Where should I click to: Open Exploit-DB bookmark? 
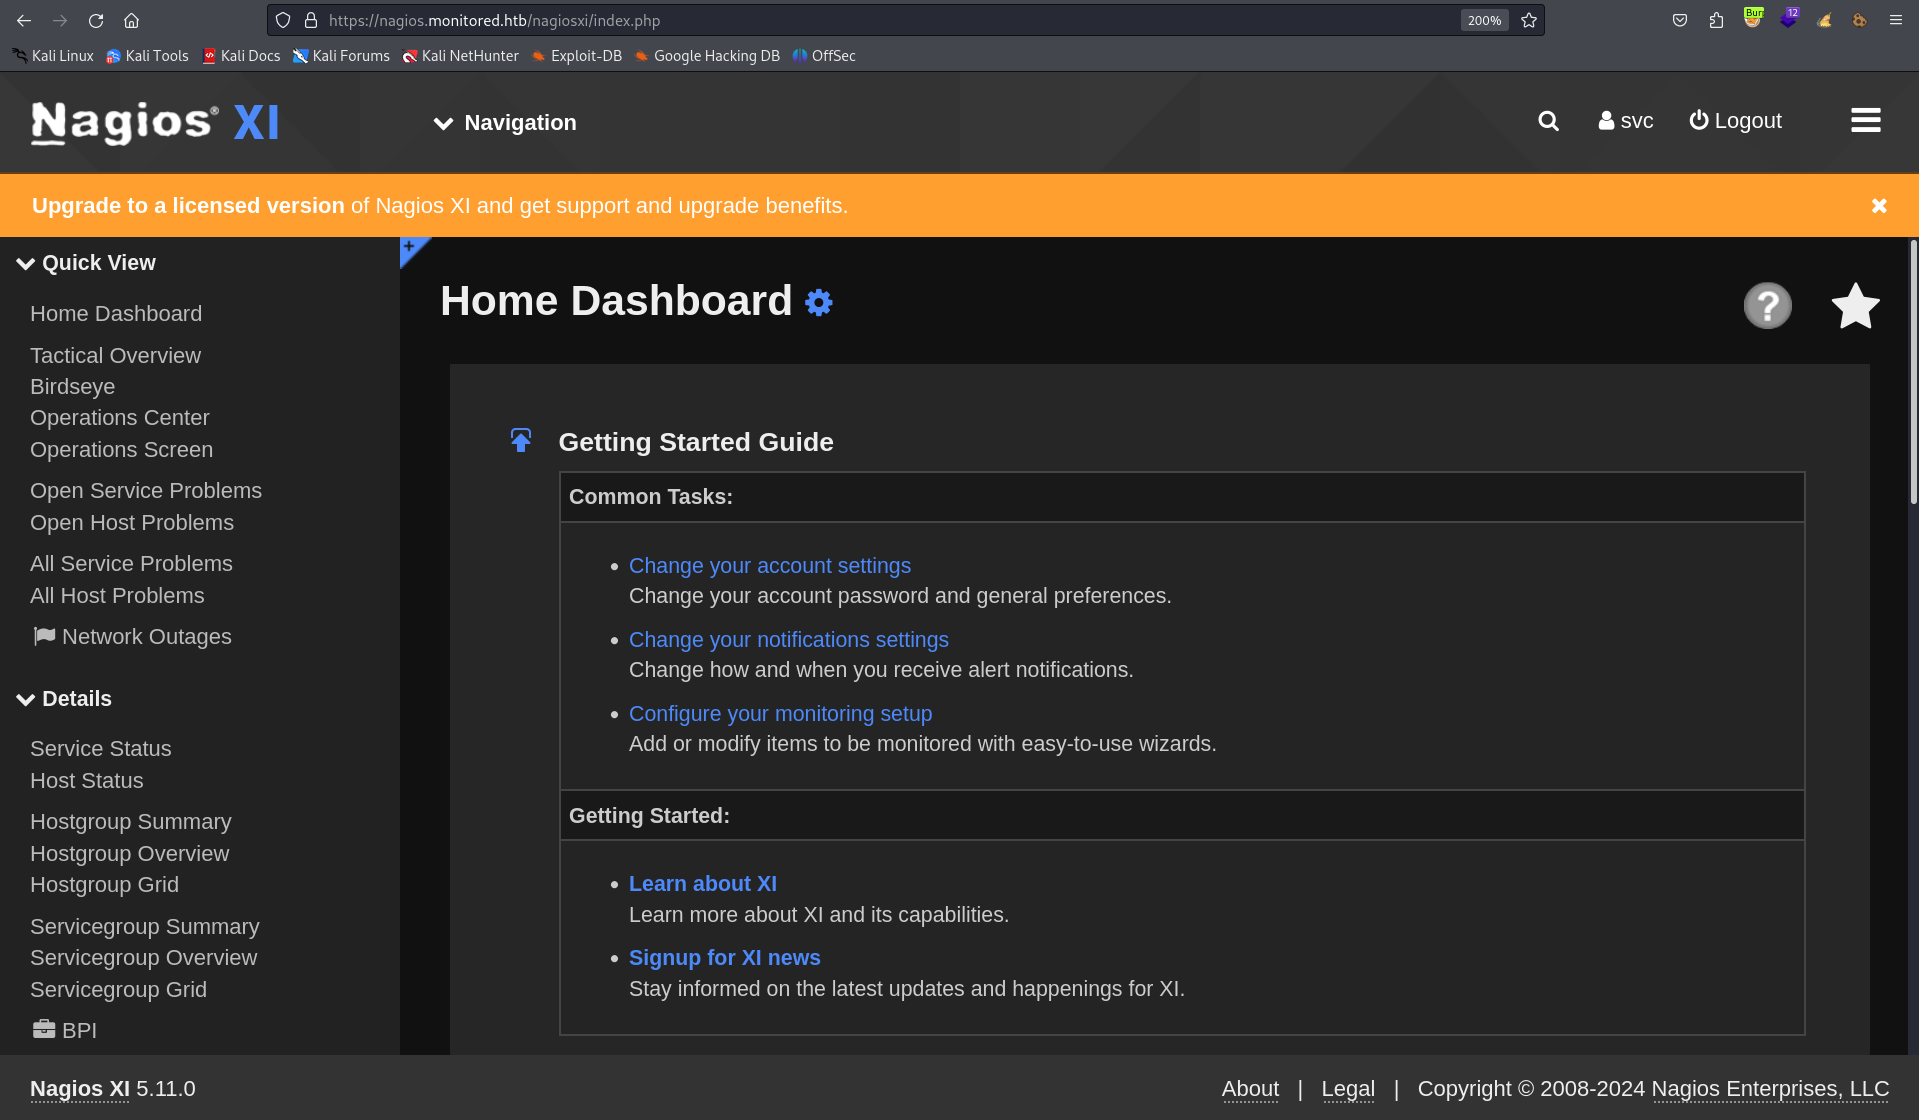577,56
